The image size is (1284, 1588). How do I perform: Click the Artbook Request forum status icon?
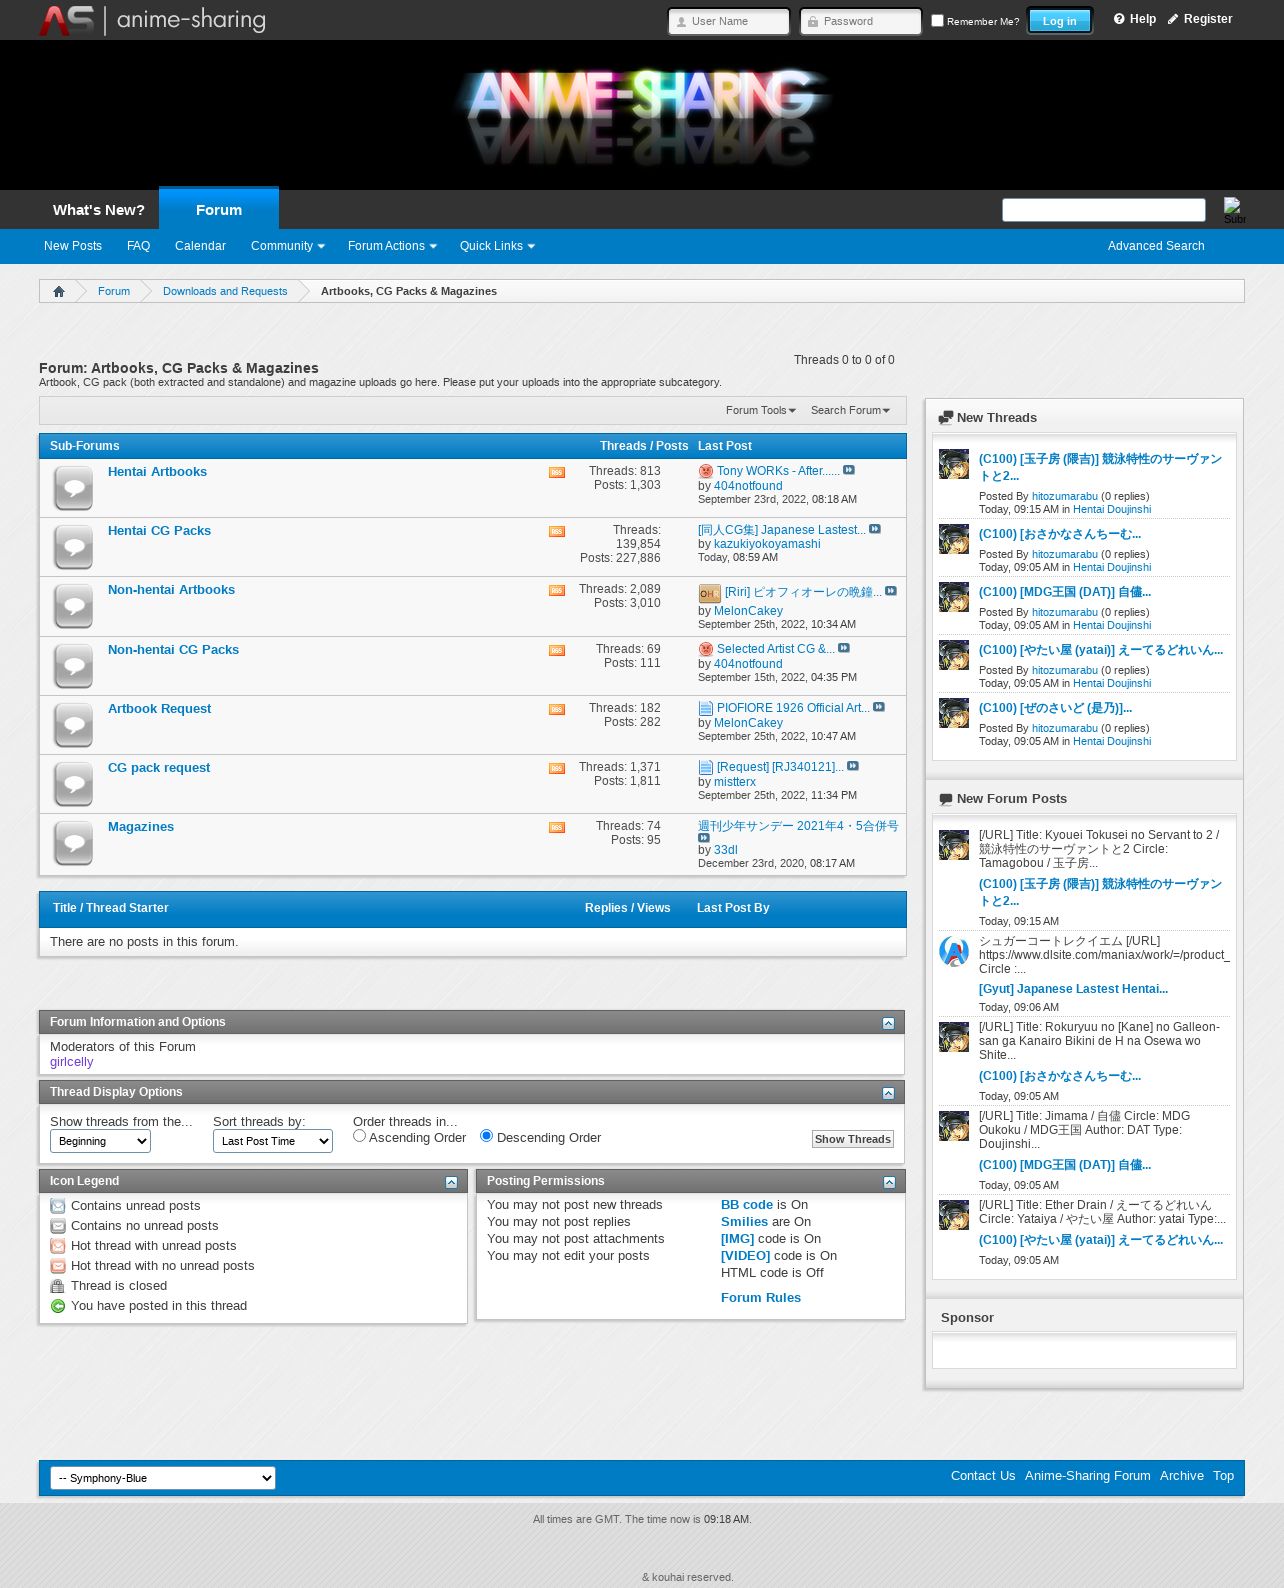74,725
